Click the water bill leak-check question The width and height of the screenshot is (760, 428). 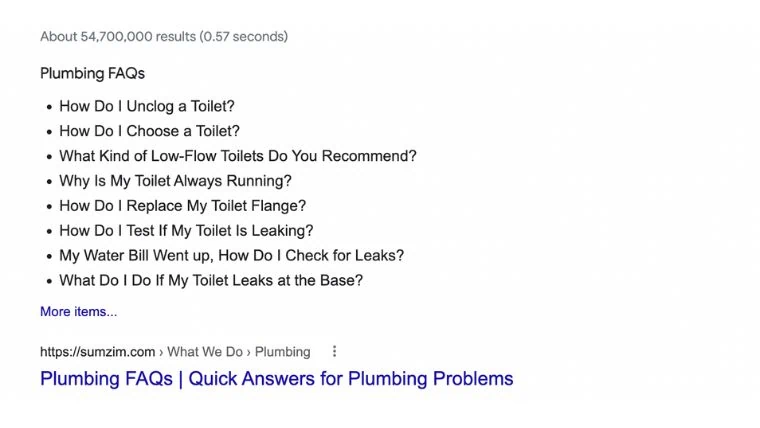pos(231,256)
